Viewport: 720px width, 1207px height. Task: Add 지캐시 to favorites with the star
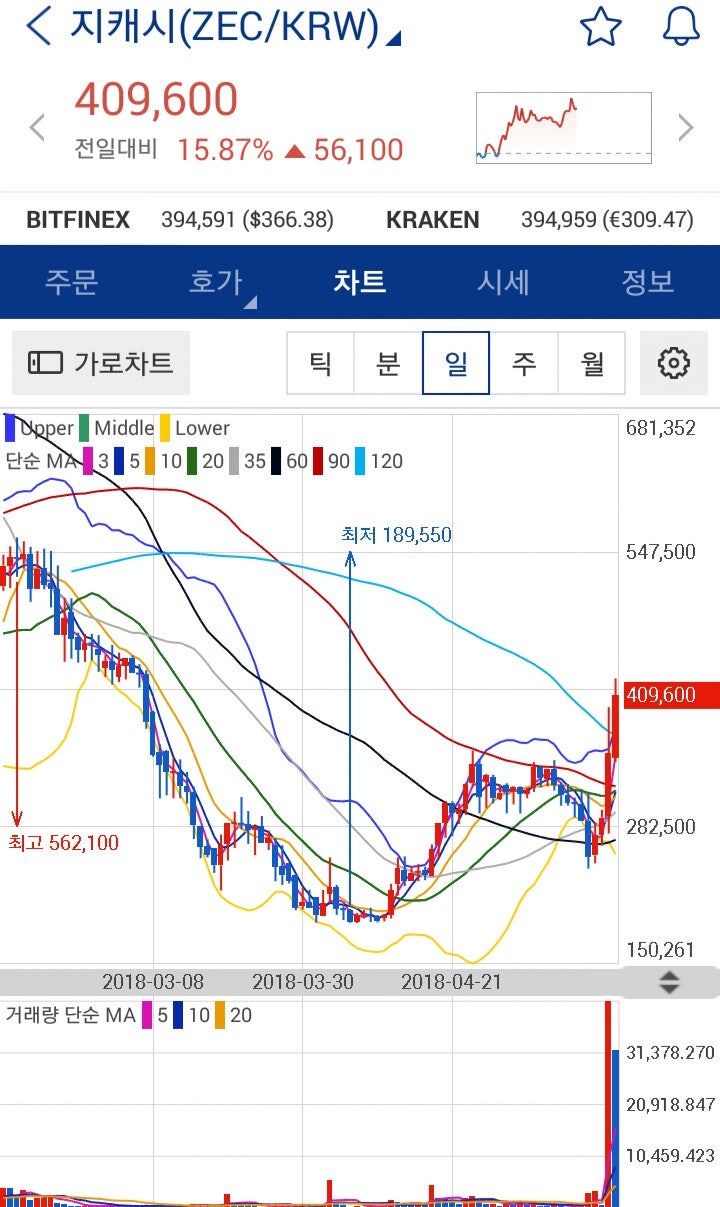(x=599, y=26)
